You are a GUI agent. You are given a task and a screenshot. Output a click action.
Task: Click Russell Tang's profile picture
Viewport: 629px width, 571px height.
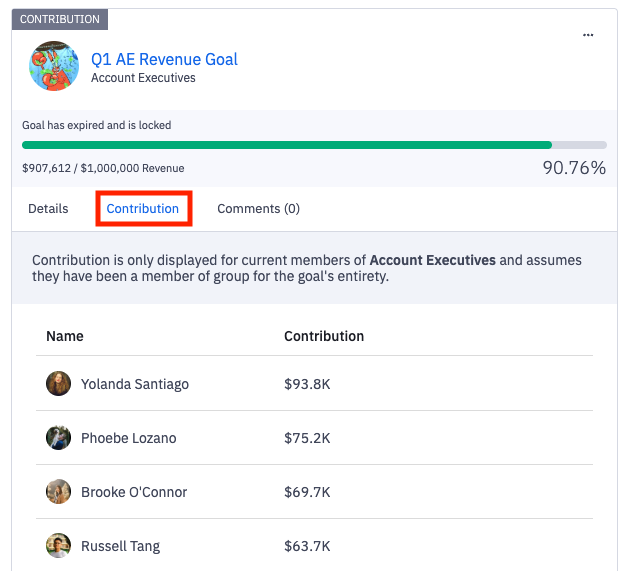tap(59, 545)
